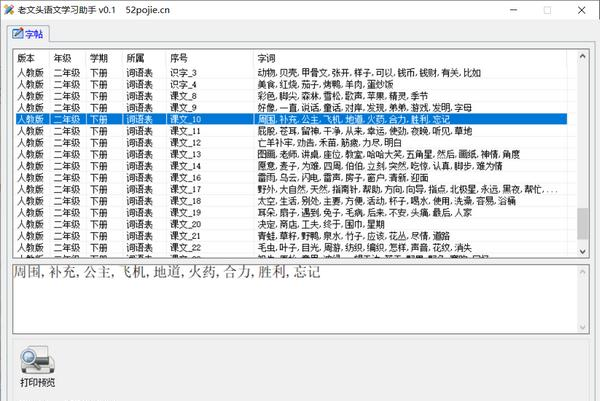Click the words 美食, 红烧, 茄子 cell
Image resolution: width=600 pixels, height=401 pixels.
tap(325, 84)
